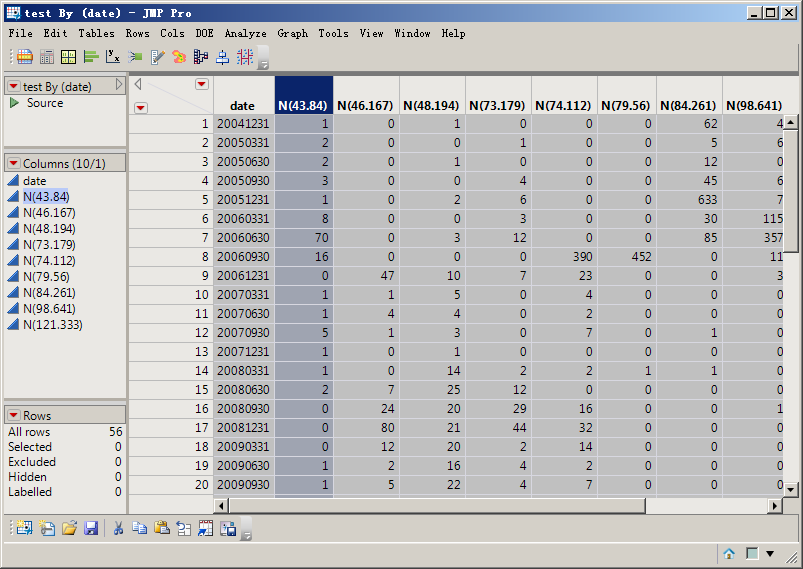
Task: Click the N(74.112) column header
Action: coord(564,105)
